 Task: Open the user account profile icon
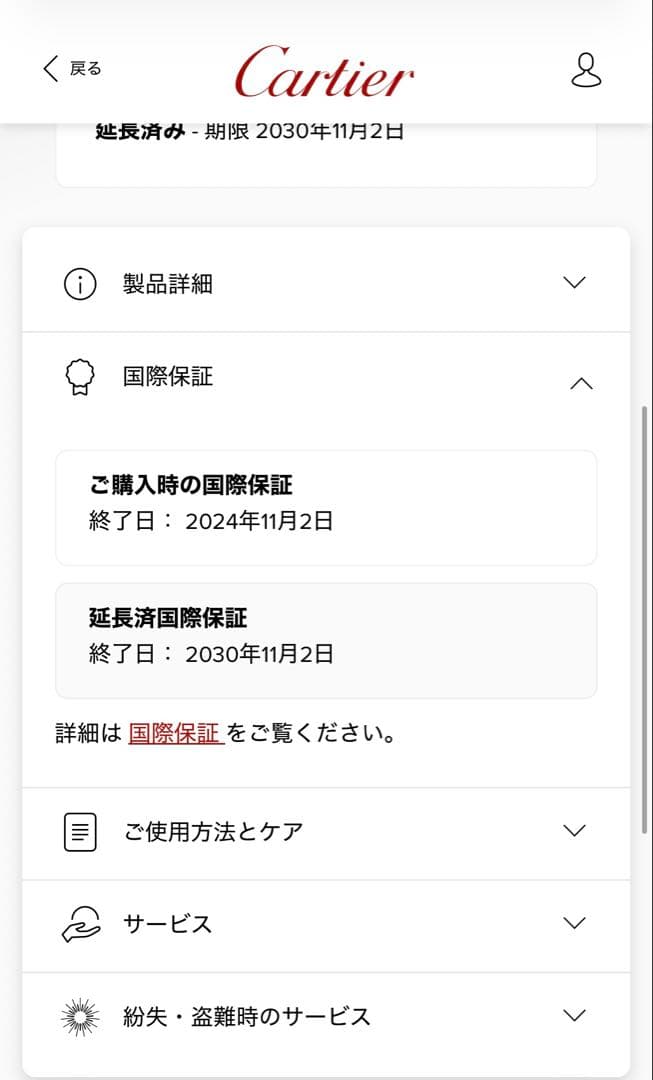586,69
